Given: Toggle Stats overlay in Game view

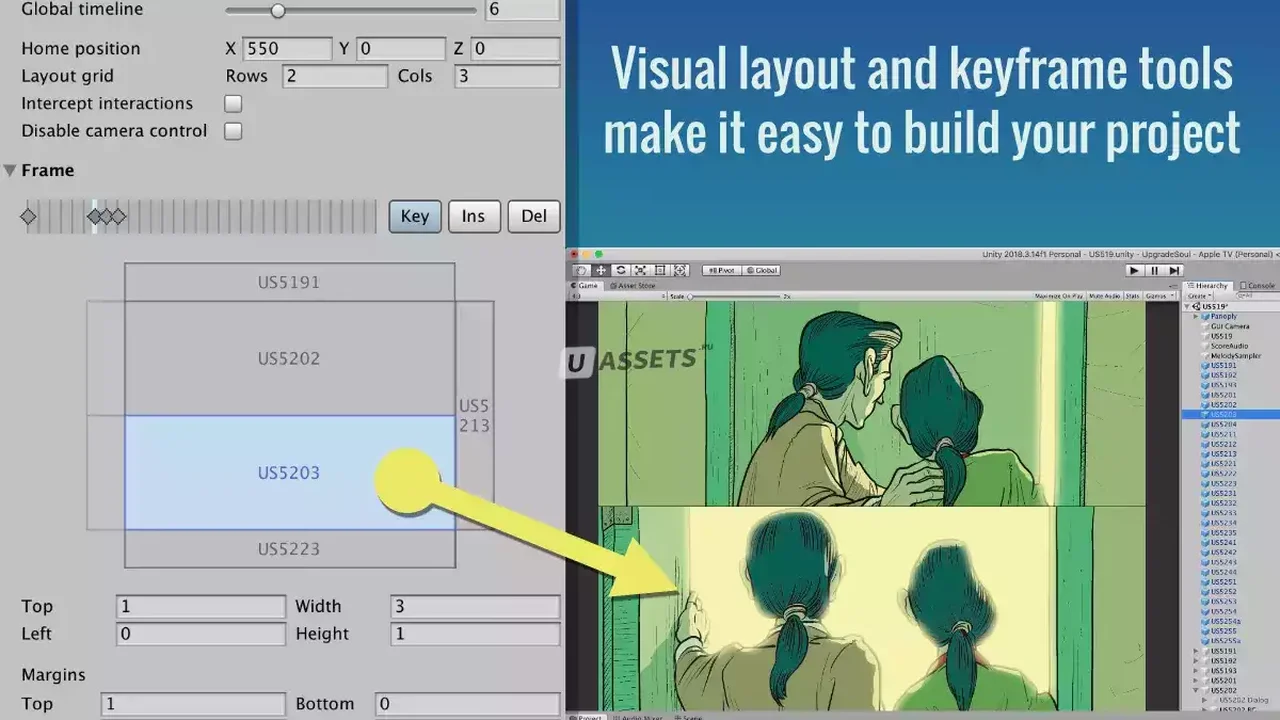Looking at the screenshot, I should point(1133,296).
